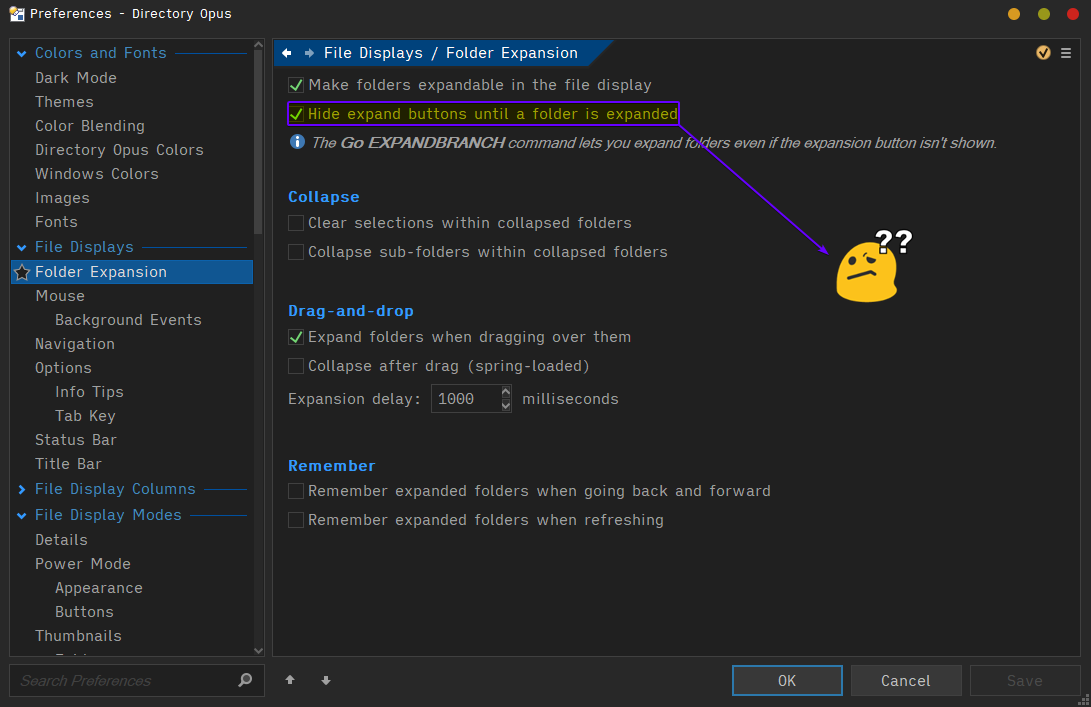Viewport: 1091px width, 707px height.
Task: Click the forward arrow in the page header
Action: point(310,53)
